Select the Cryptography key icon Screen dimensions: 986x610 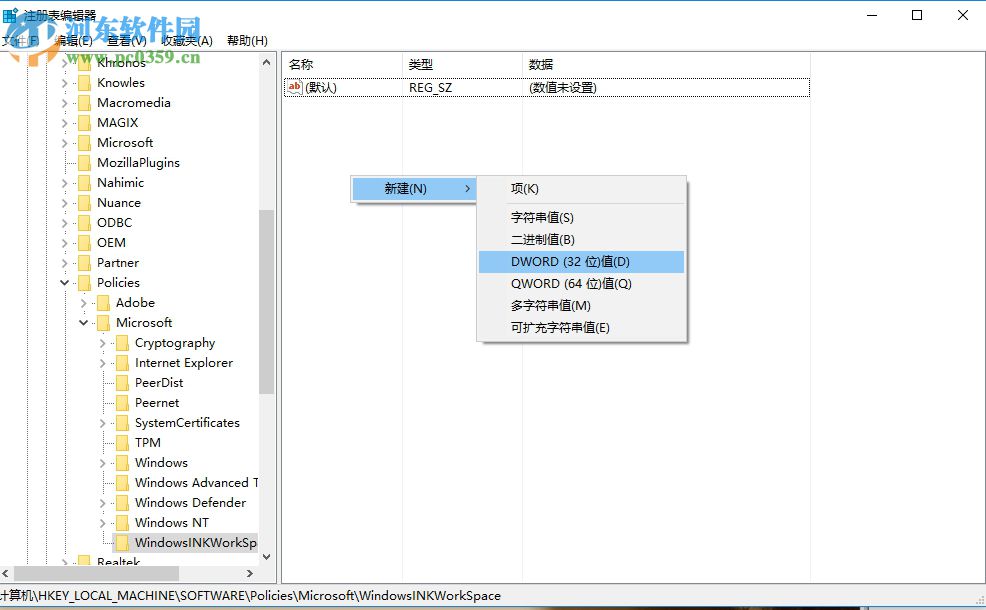click(122, 342)
